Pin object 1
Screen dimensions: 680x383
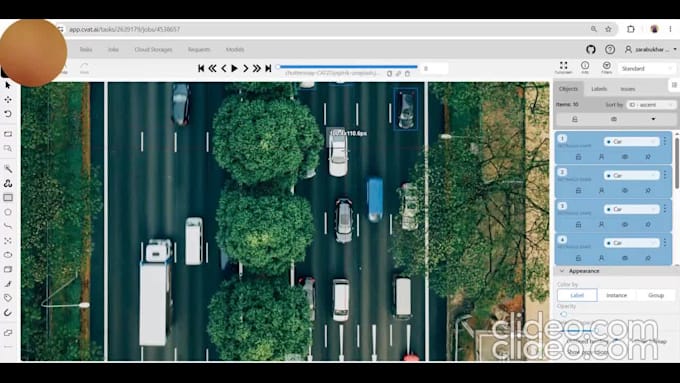648,157
